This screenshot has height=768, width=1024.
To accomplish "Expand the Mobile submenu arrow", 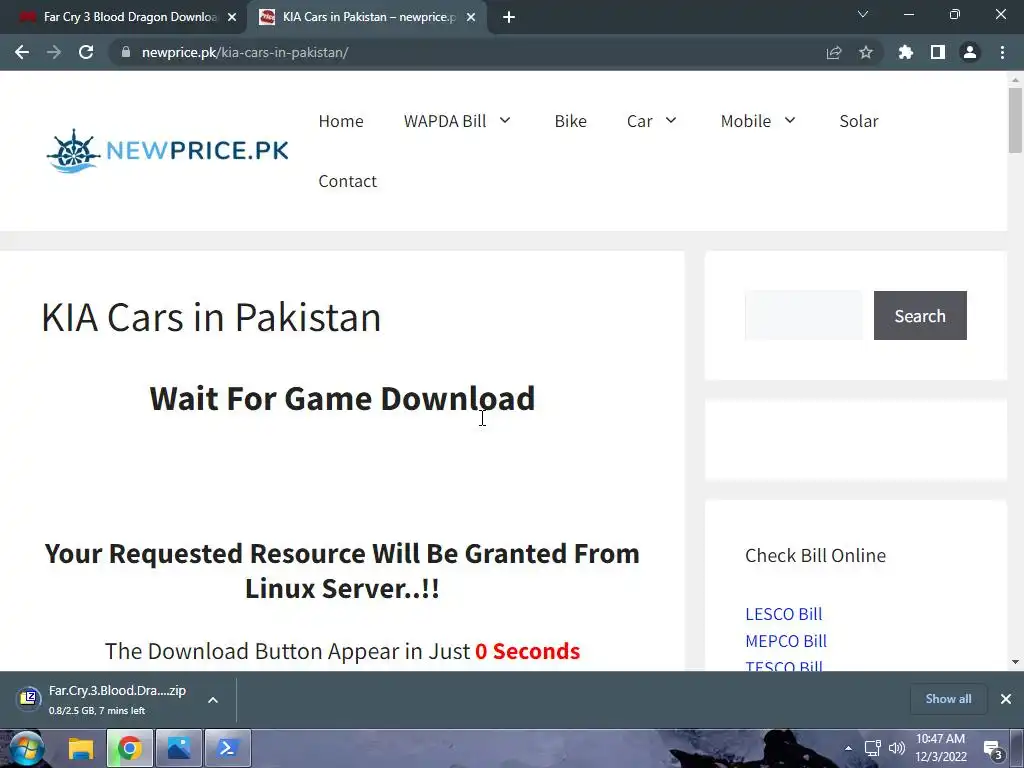I will coord(790,120).
